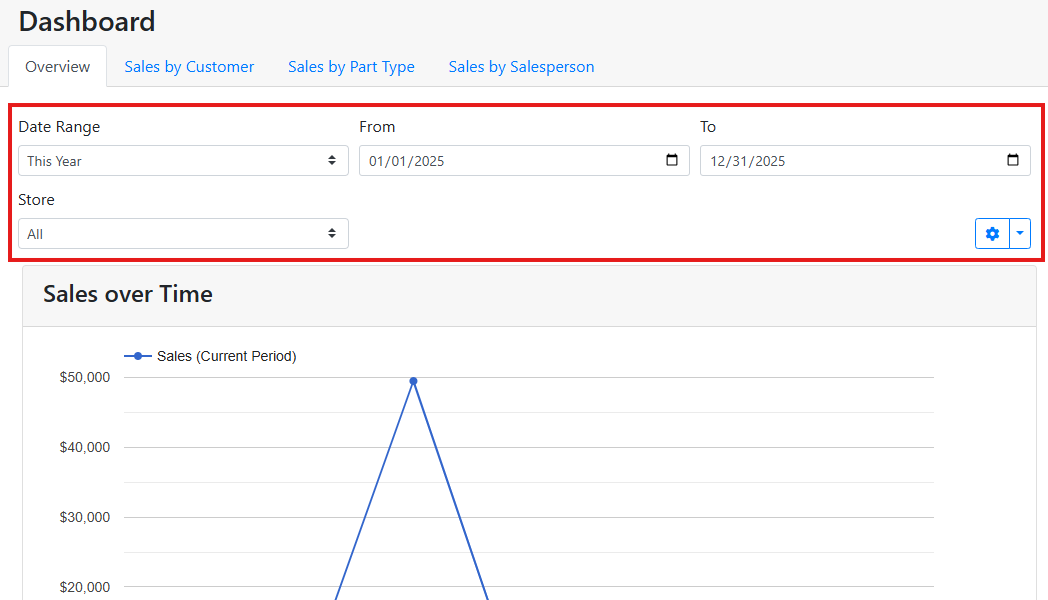Select the From date input field
Image resolution: width=1048 pixels, height=600 pixels.
coord(500,160)
